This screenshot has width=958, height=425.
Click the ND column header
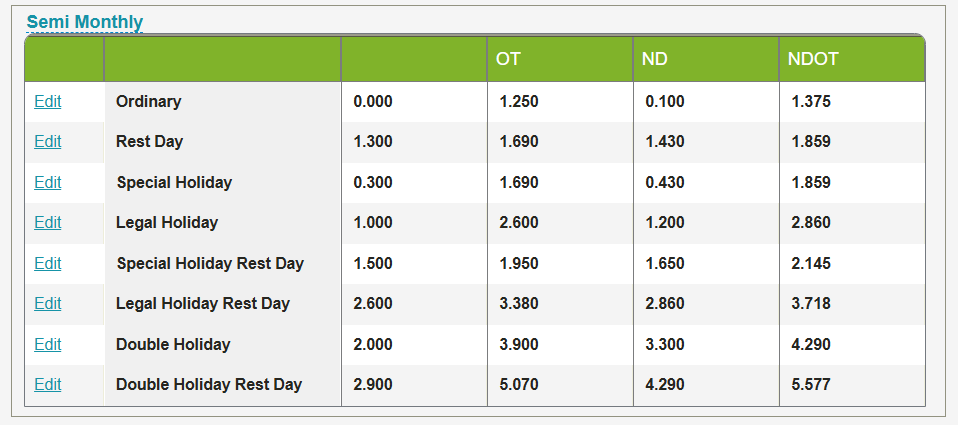pos(654,59)
